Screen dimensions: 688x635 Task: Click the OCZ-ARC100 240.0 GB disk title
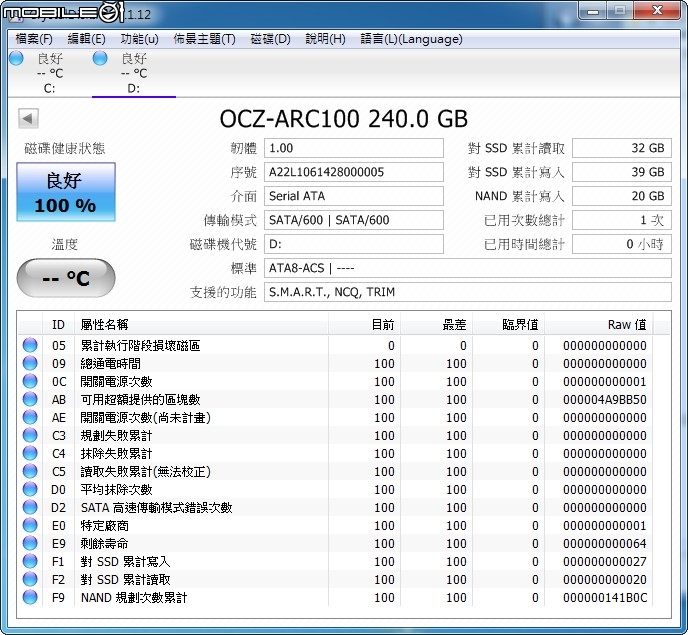point(344,119)
